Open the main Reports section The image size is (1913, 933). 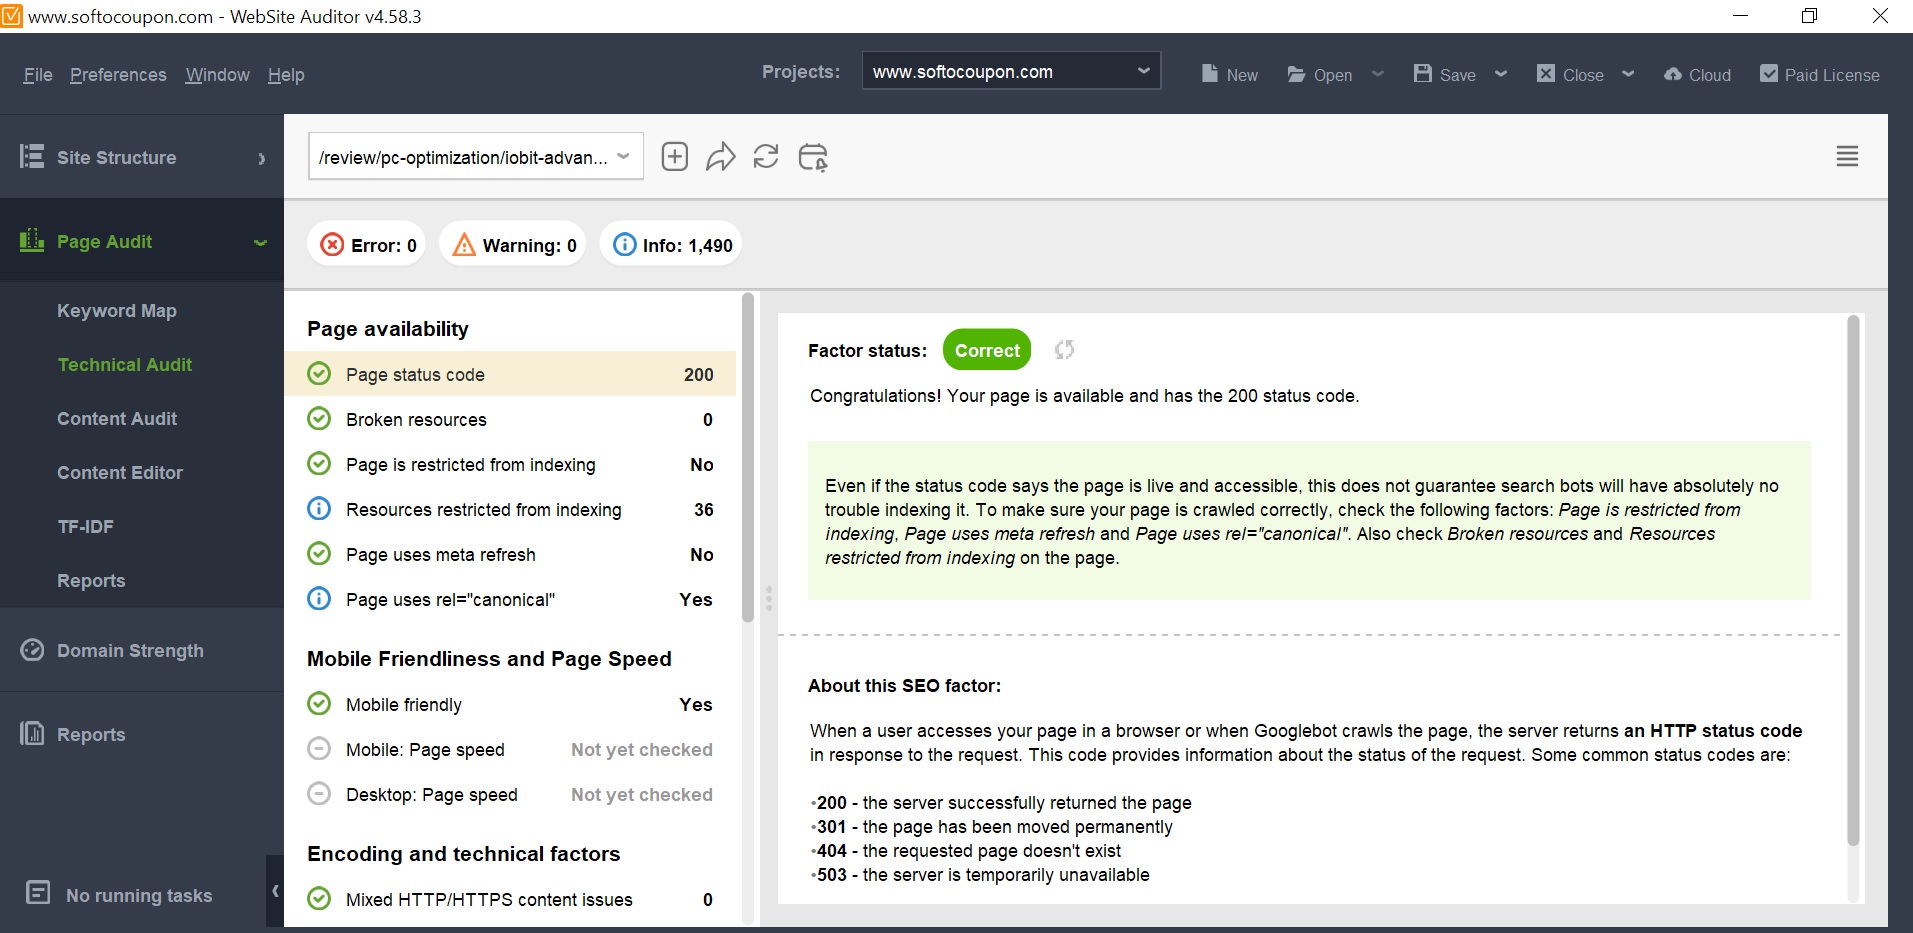click(91, 735)
